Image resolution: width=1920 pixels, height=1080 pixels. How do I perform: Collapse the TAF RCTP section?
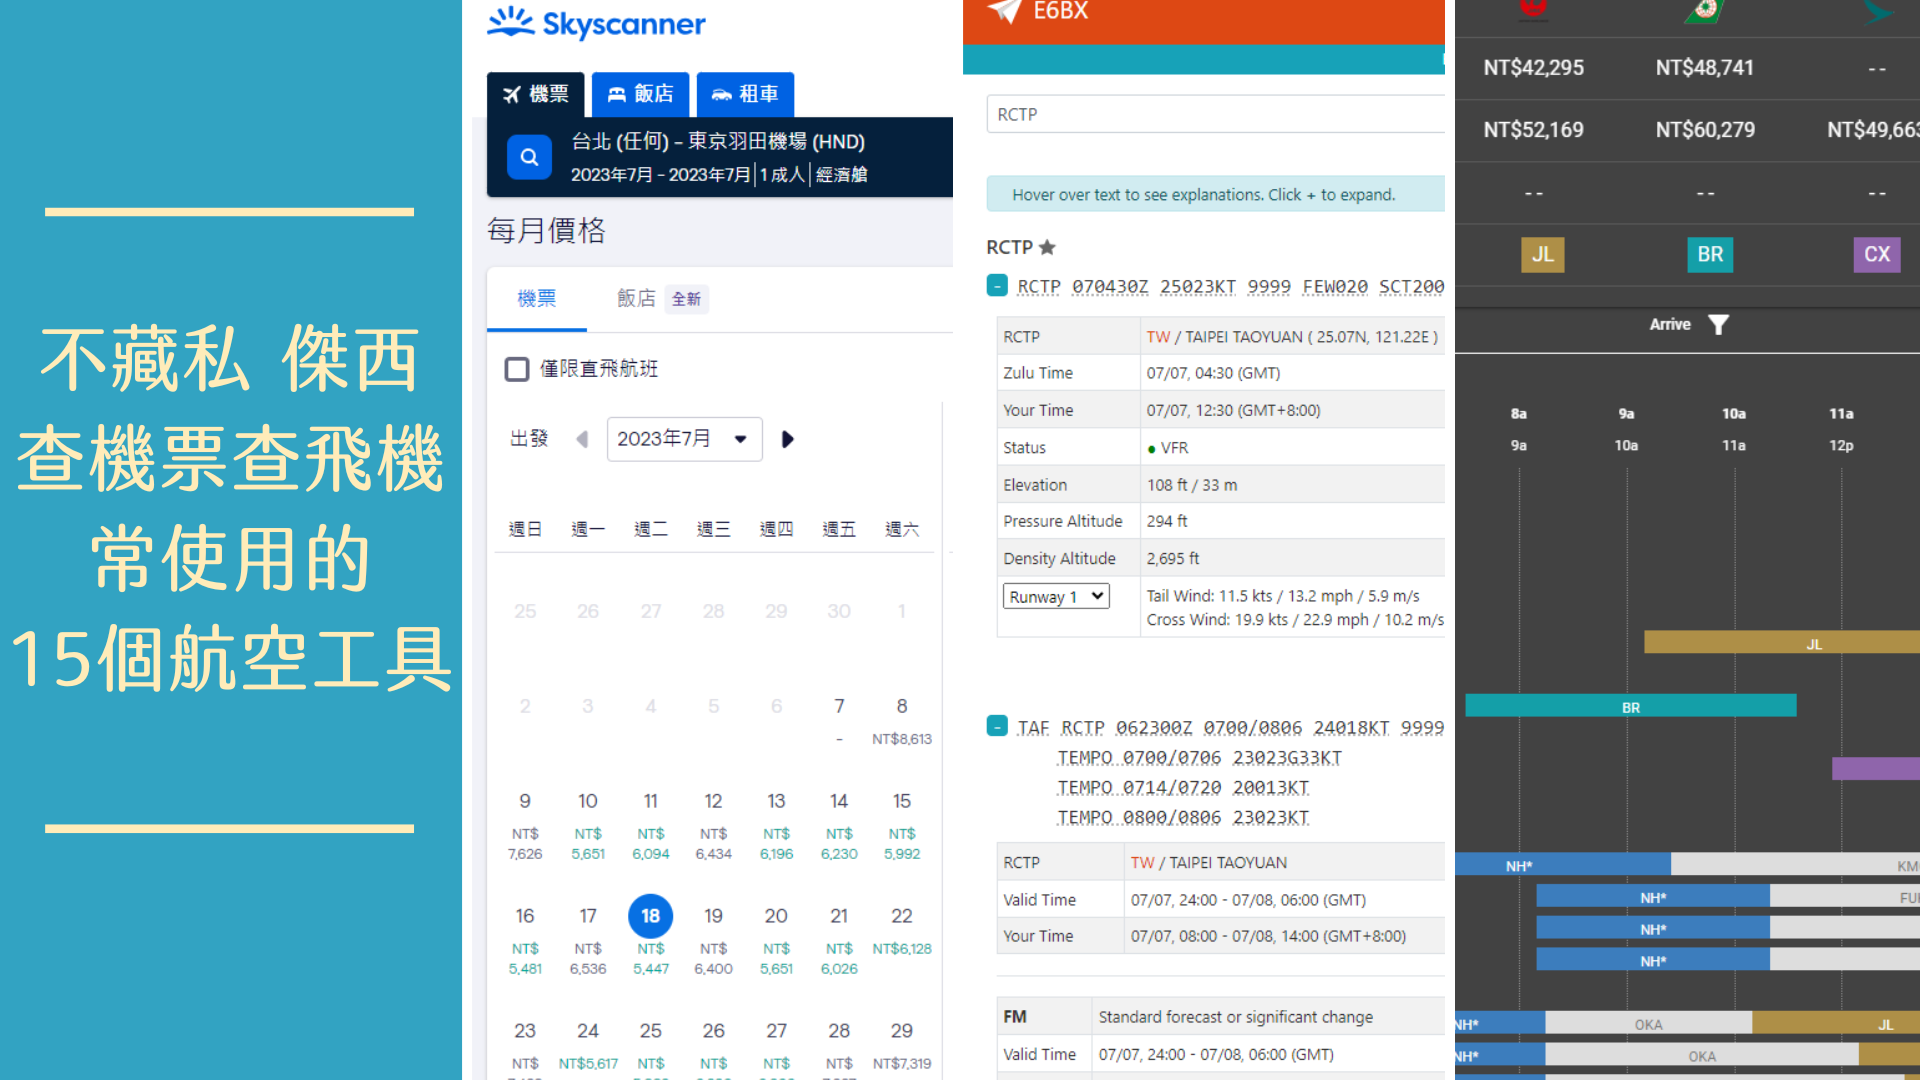click(x=997, y=725)
